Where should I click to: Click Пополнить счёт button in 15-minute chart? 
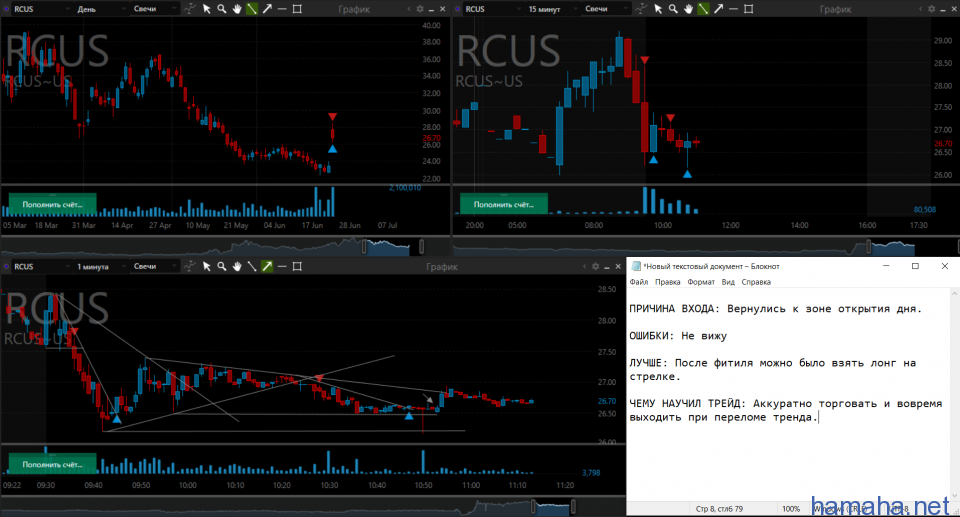click(x=504, y=204)
